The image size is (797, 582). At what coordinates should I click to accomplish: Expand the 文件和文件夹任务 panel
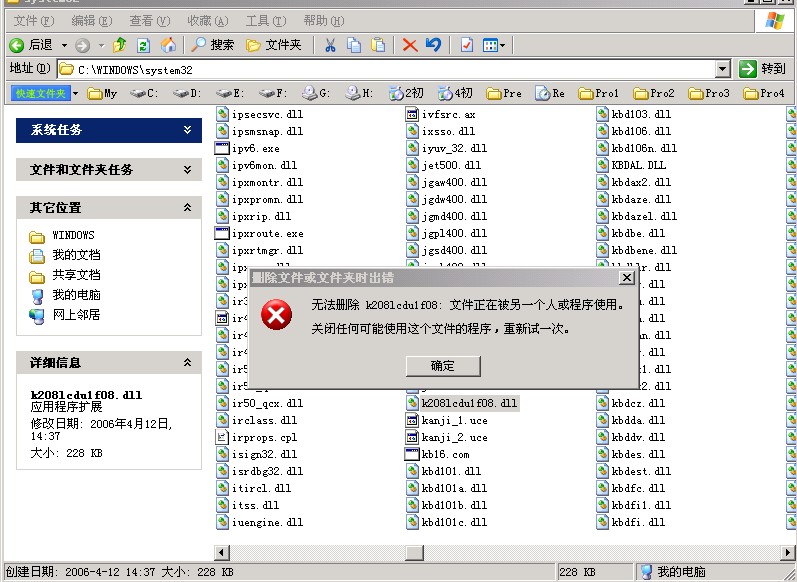(x=109, y=170)
